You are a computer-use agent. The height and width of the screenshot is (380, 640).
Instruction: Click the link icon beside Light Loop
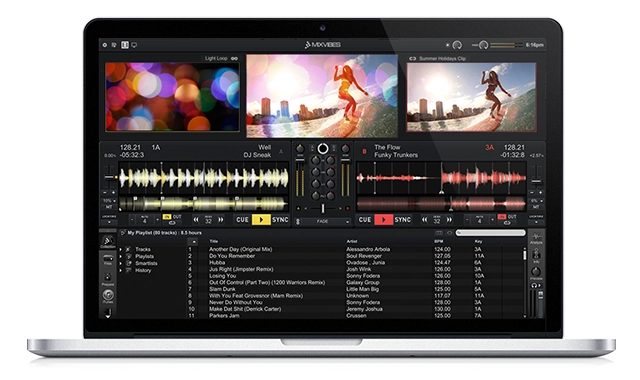click(x=234, y=58)
